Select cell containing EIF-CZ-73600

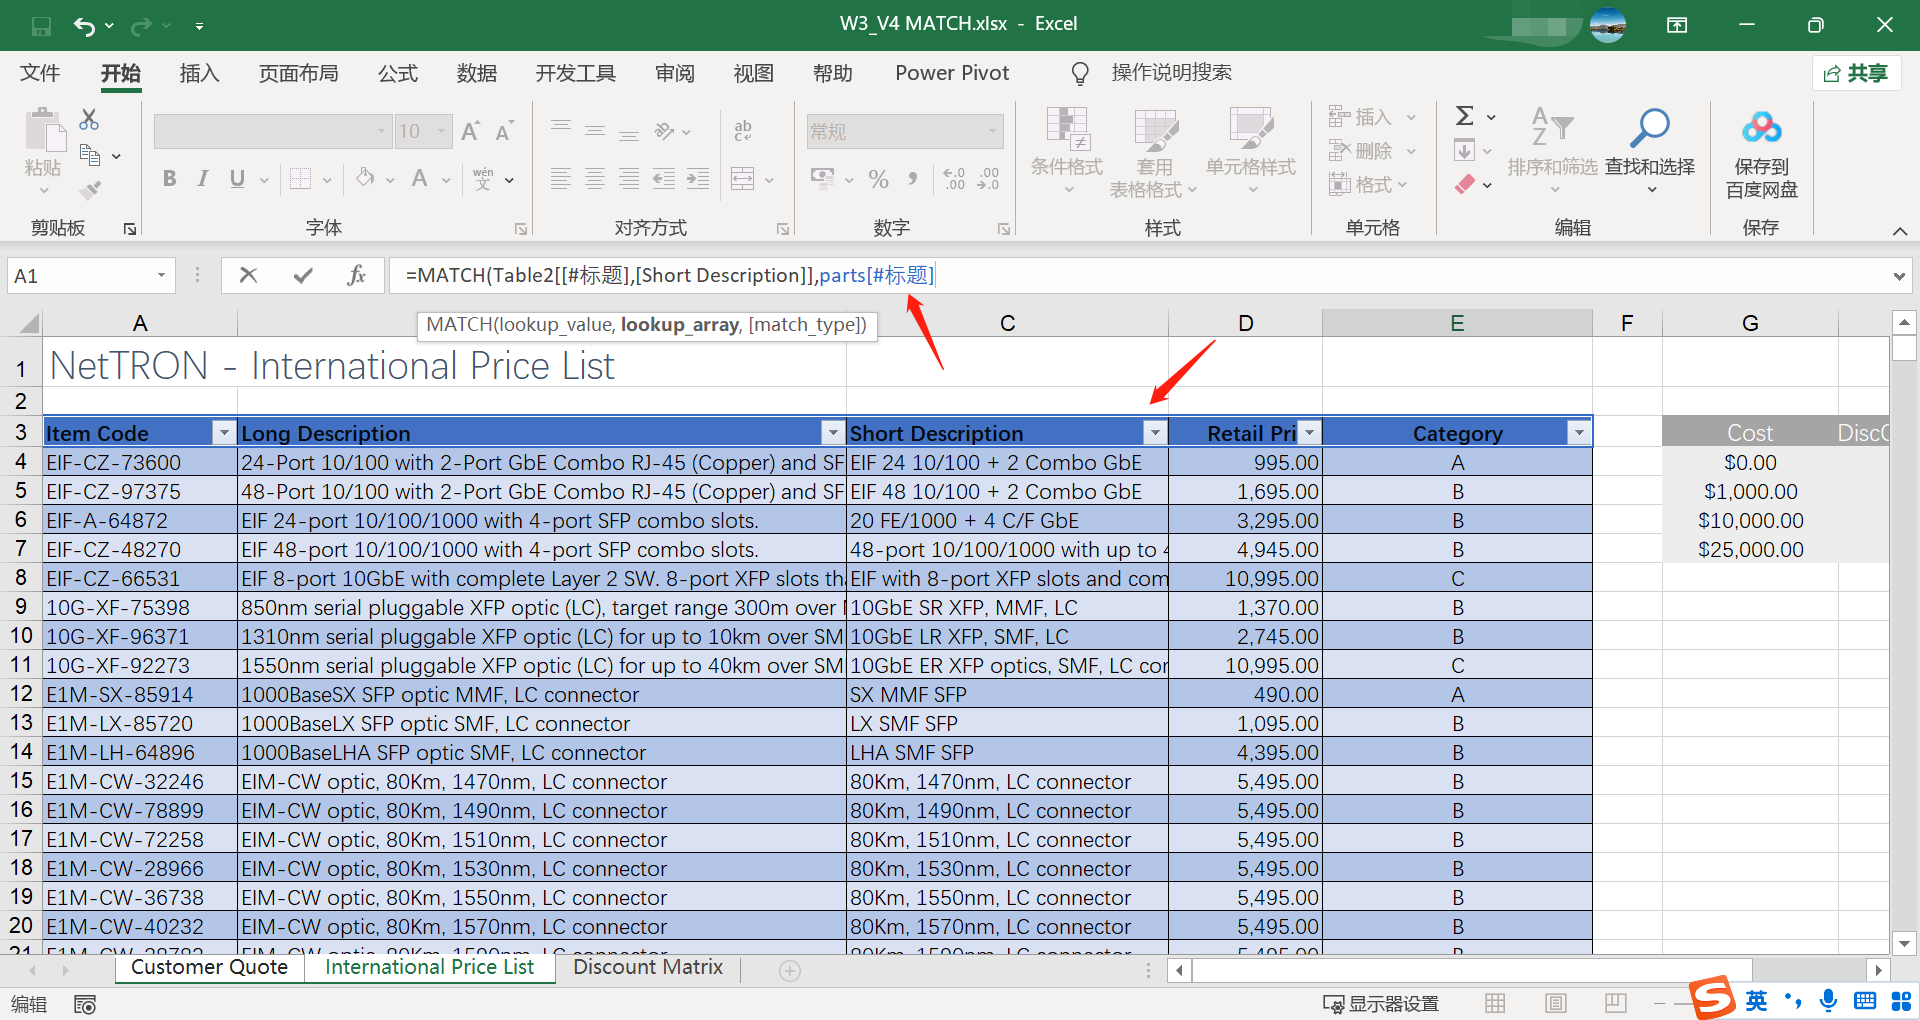[140, 463]
